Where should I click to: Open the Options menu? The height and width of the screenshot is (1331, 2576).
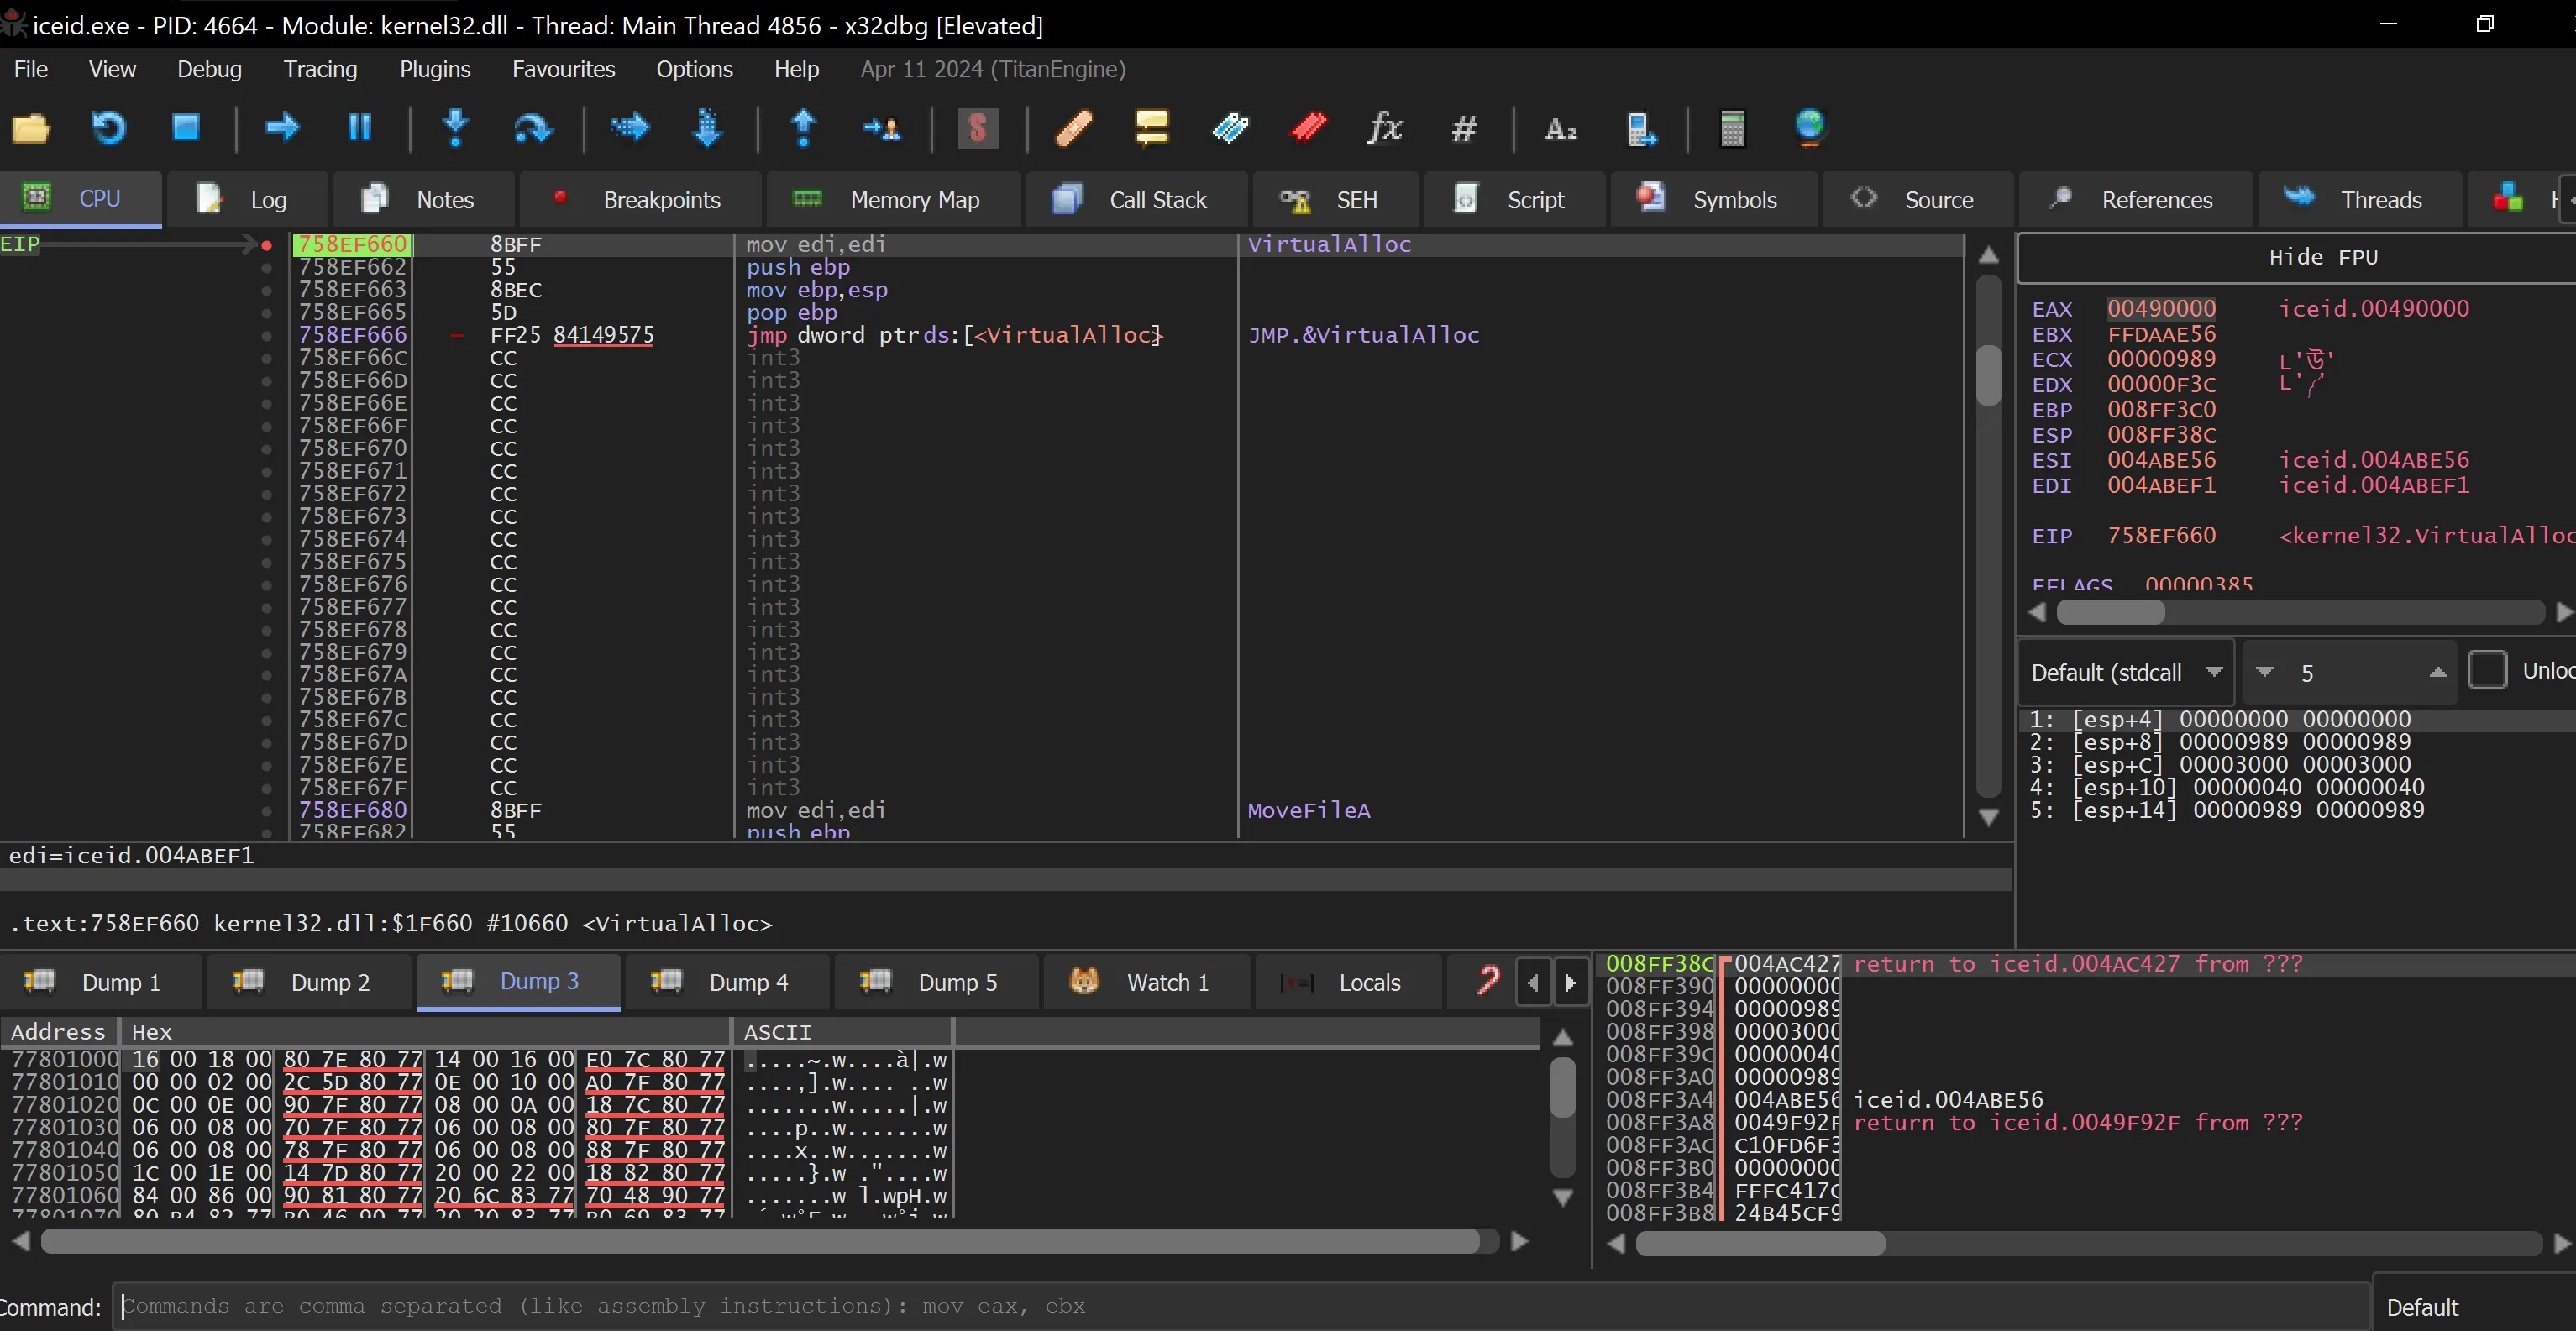pos(694,69)
